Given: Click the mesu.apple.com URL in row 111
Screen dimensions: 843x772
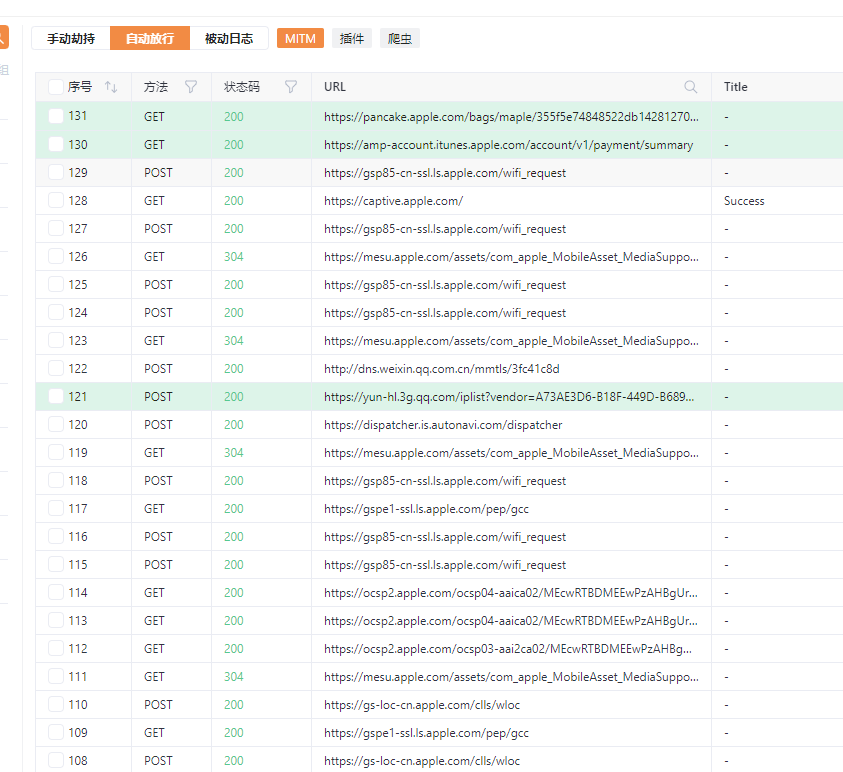Looking at the screenshot, I should 511,677.
